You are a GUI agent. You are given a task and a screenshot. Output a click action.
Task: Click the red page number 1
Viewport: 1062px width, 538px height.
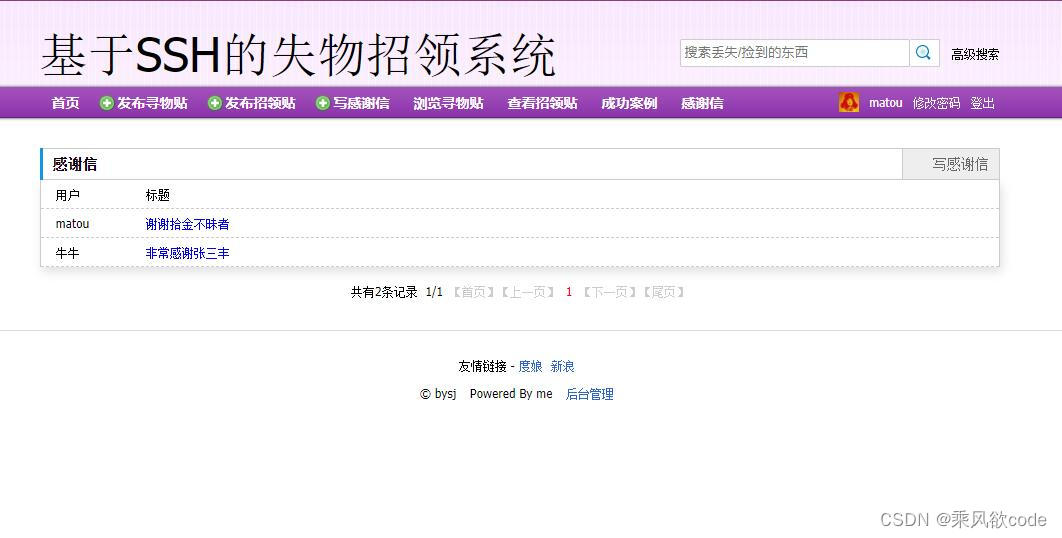coord(569,292)
